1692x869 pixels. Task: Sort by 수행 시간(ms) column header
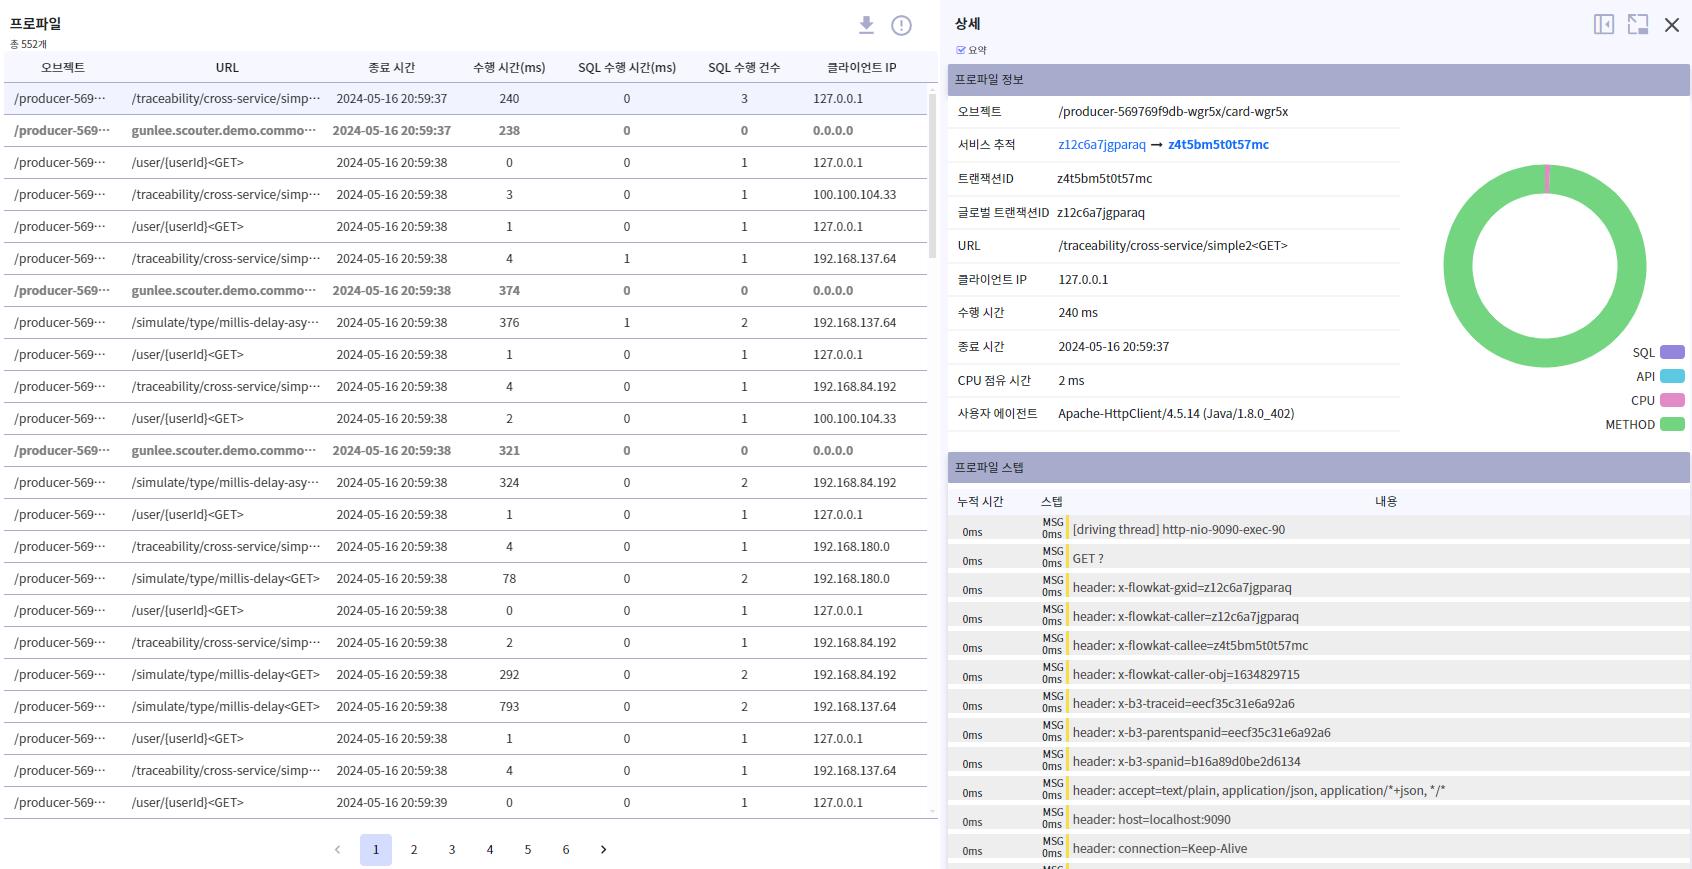click(x=509, y=68)
